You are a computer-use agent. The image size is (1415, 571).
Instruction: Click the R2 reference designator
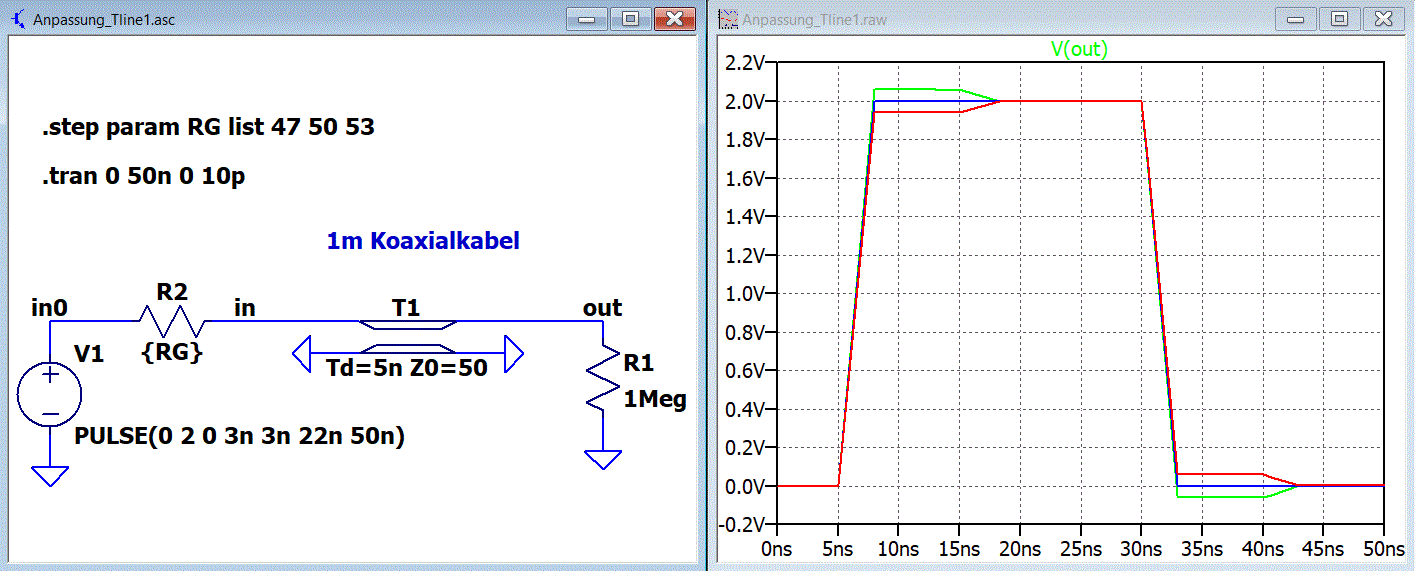coord(172,292)
